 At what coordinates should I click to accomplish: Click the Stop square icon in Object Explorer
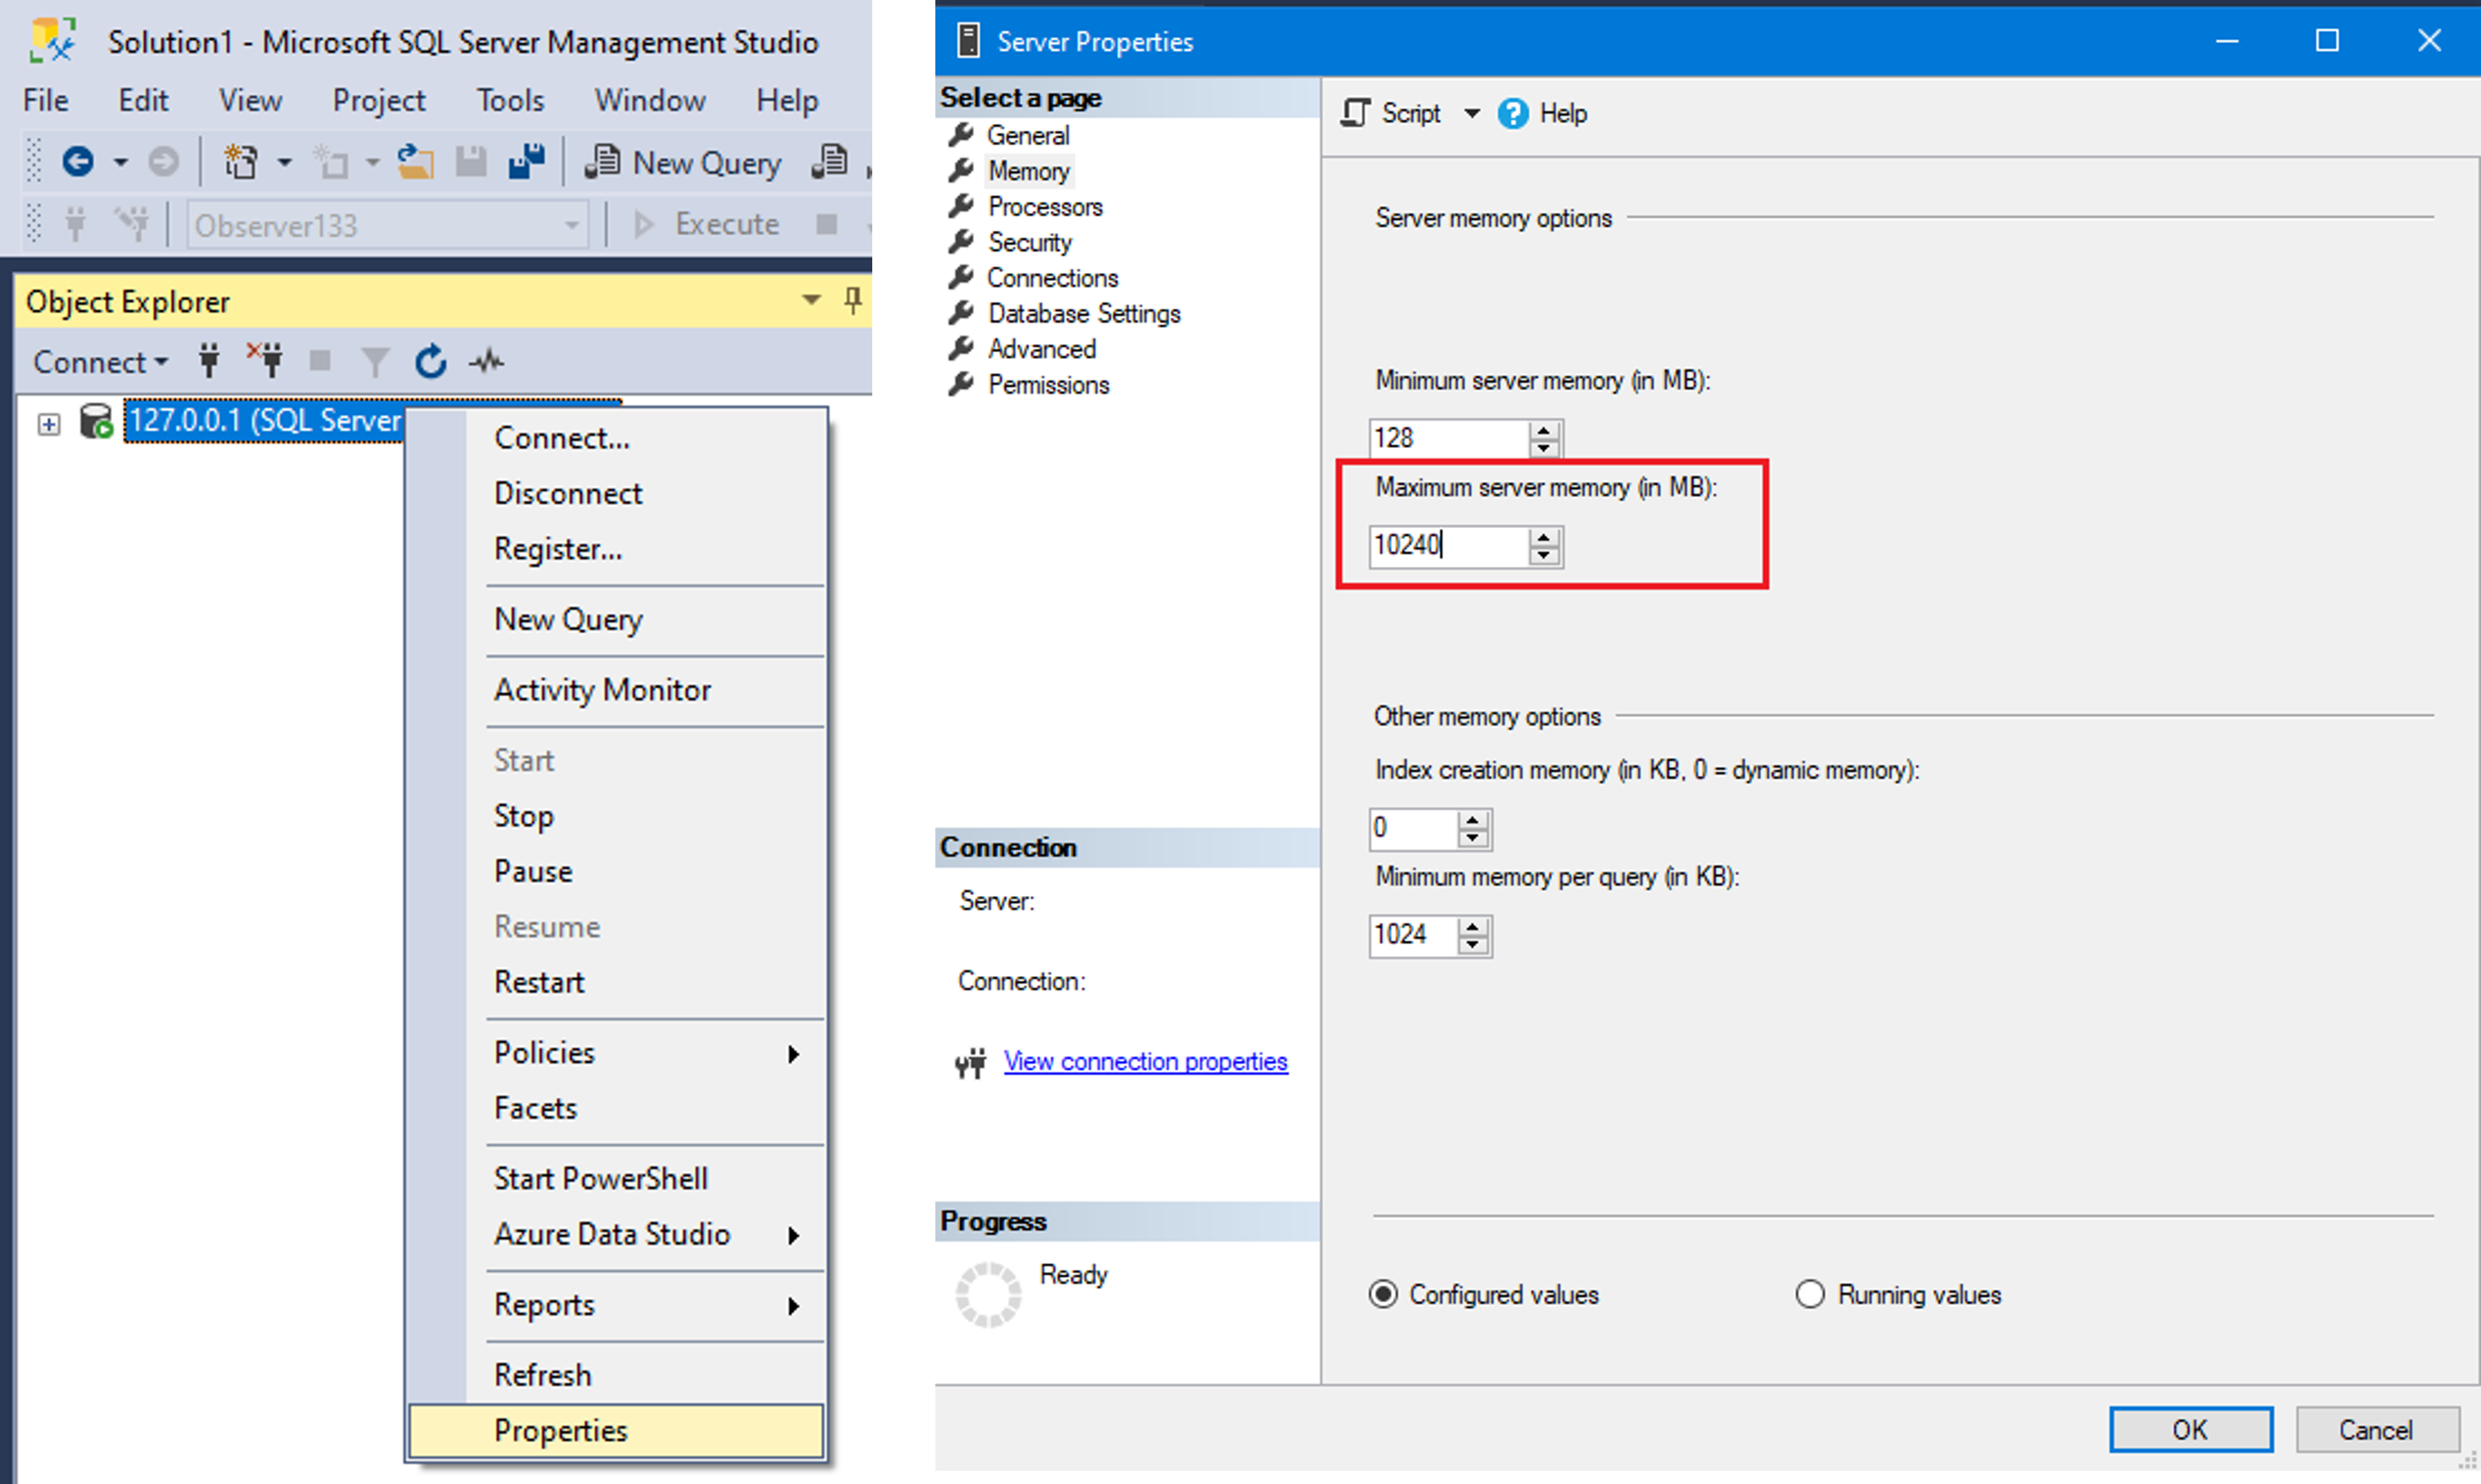pos(320,360)
